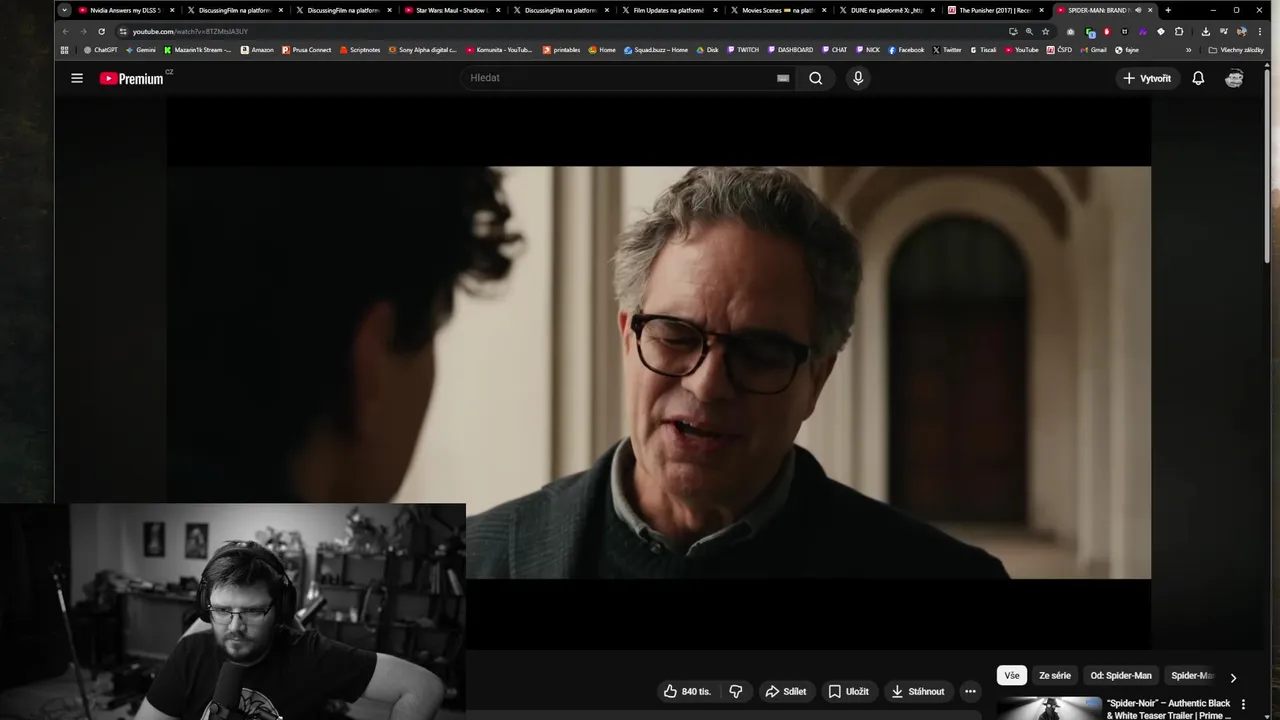
Task: Open browser Downloads icon
Action: click(x=1205, y=31)
